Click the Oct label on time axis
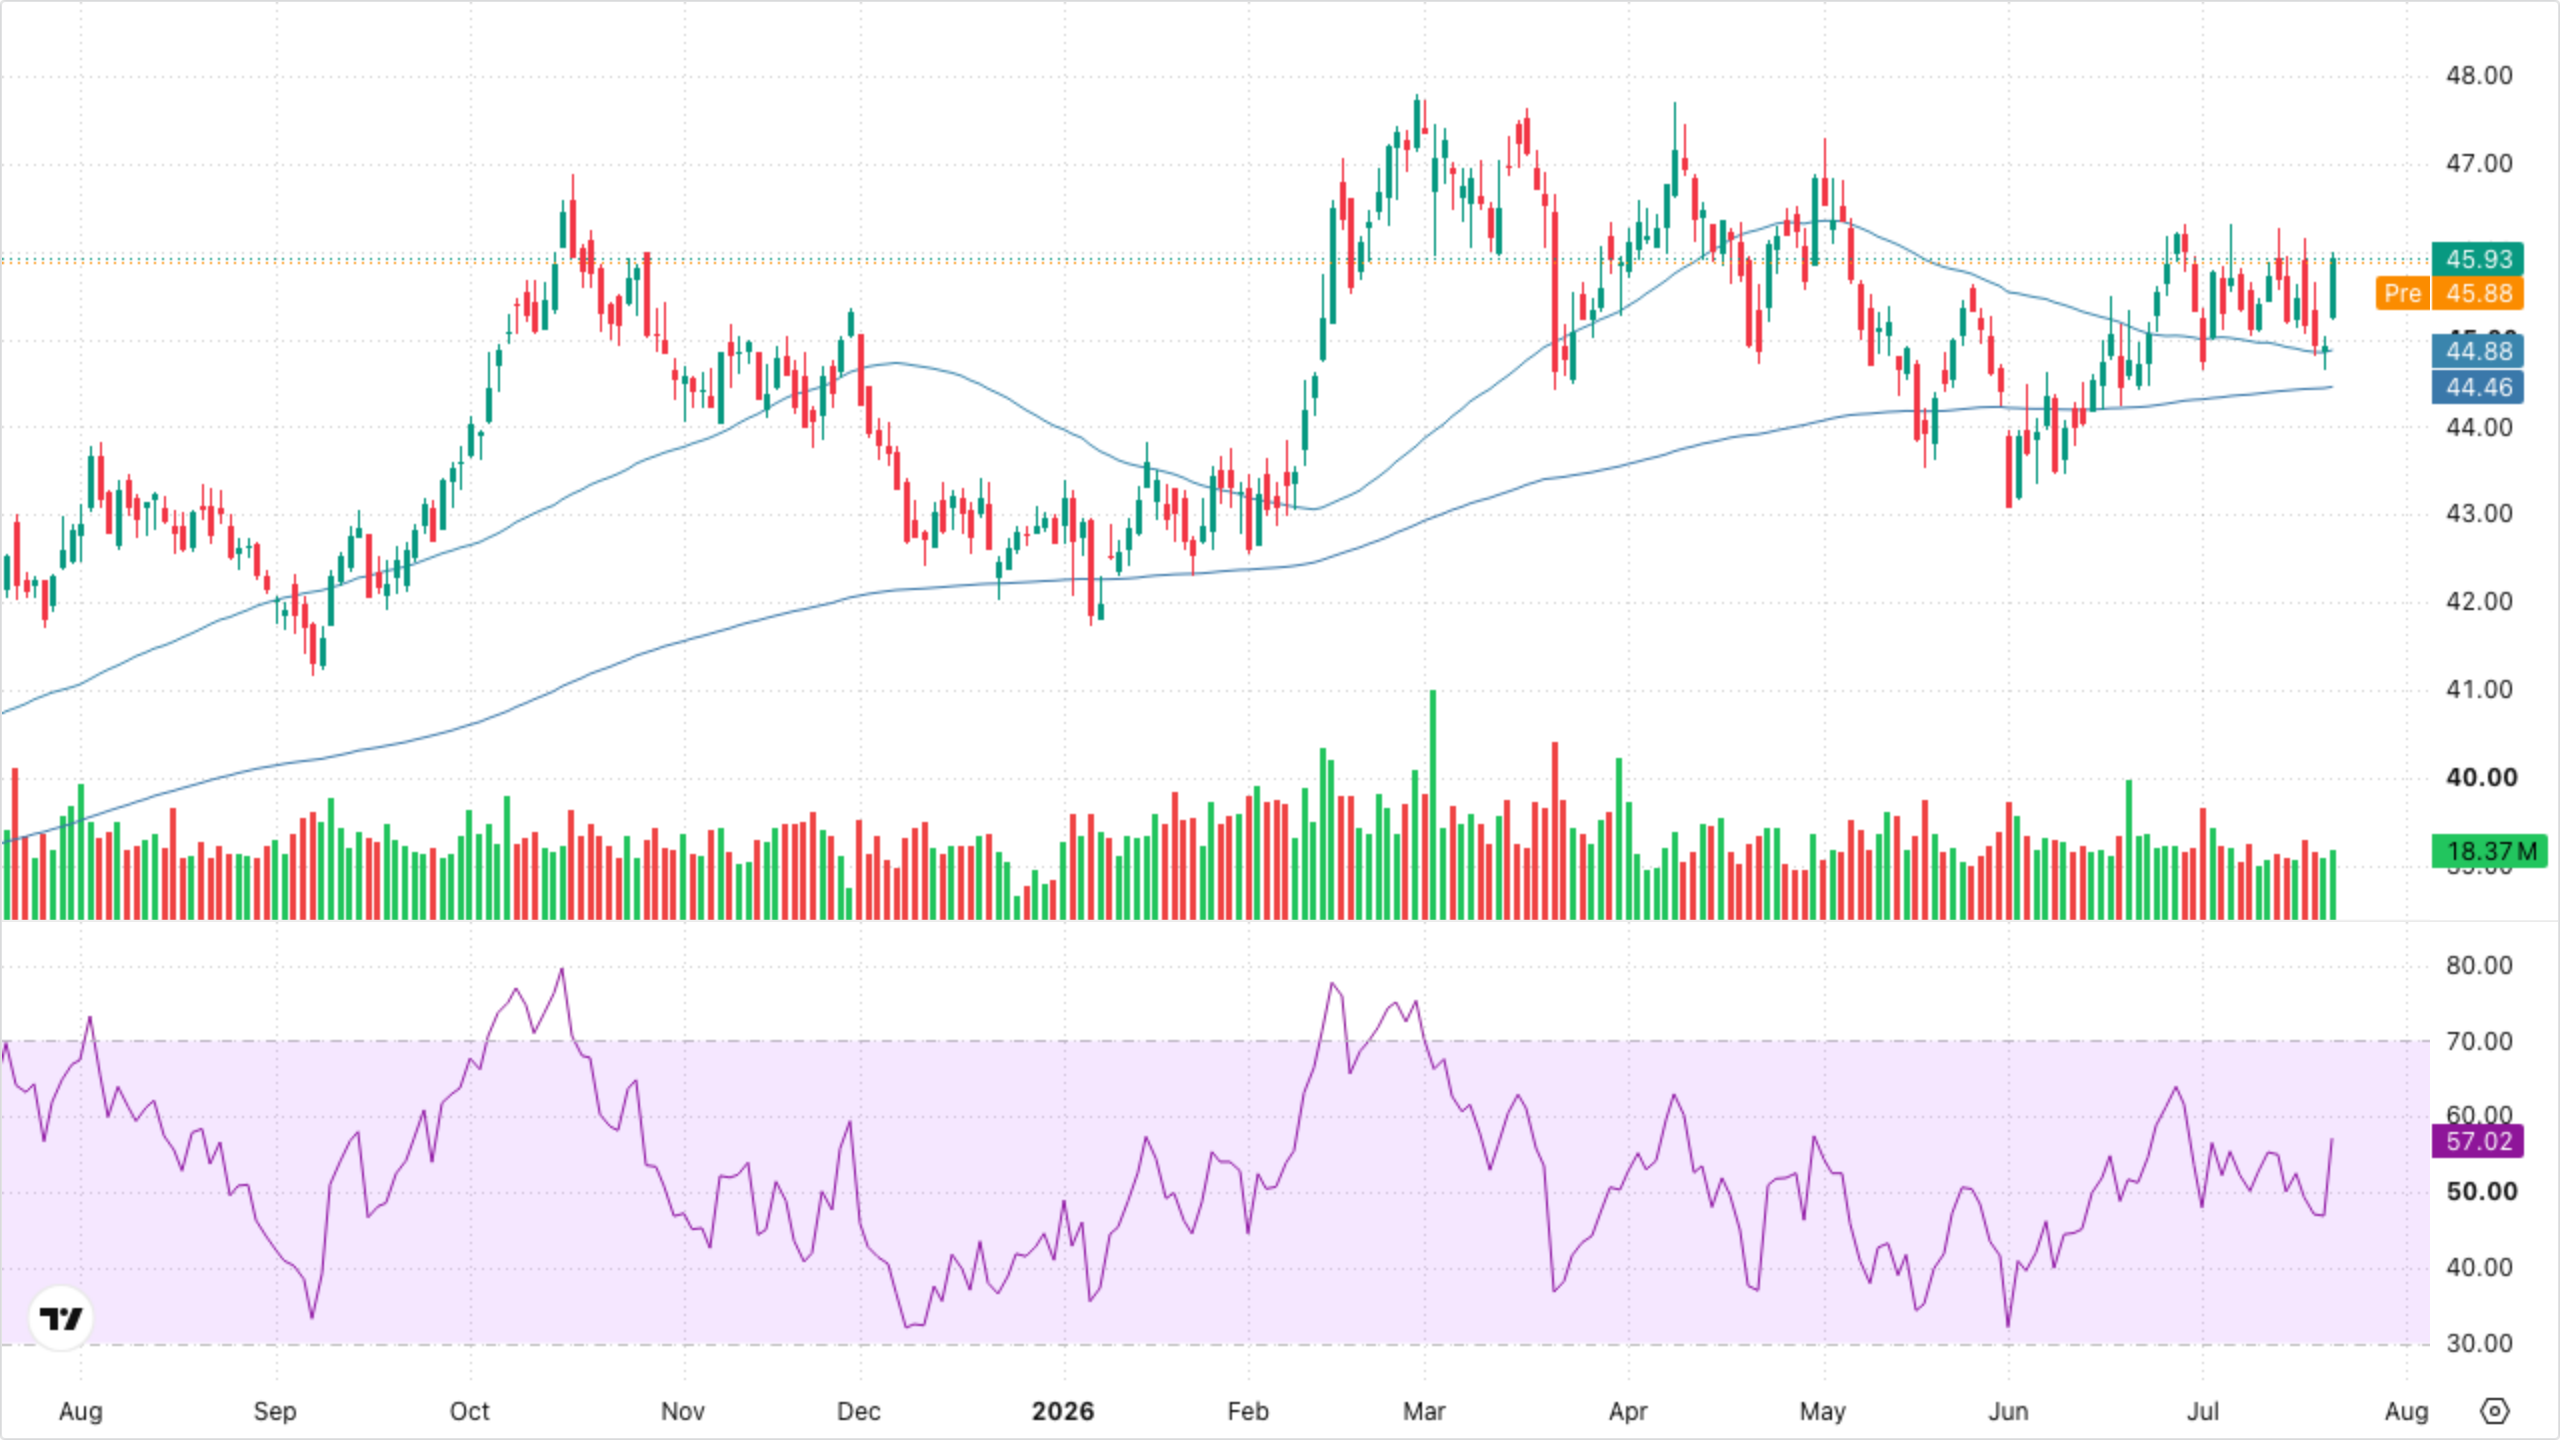This screenshot has width=2560, height=1440. 470,1411
